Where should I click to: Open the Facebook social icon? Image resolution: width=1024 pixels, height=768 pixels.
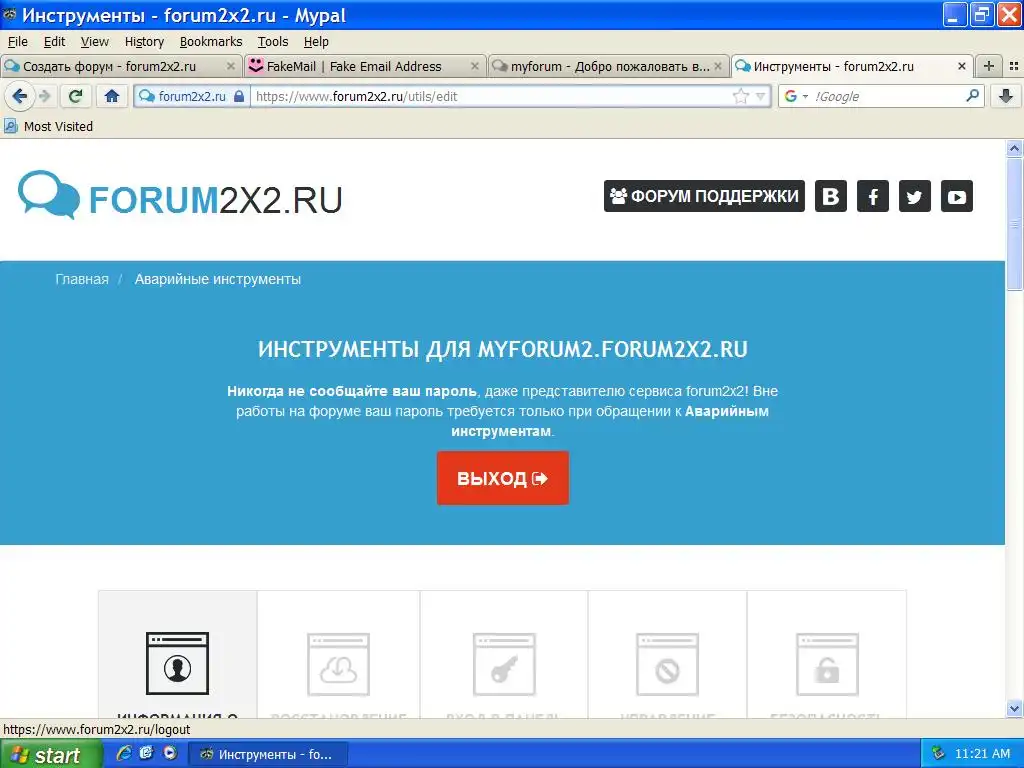coord(872,196)
